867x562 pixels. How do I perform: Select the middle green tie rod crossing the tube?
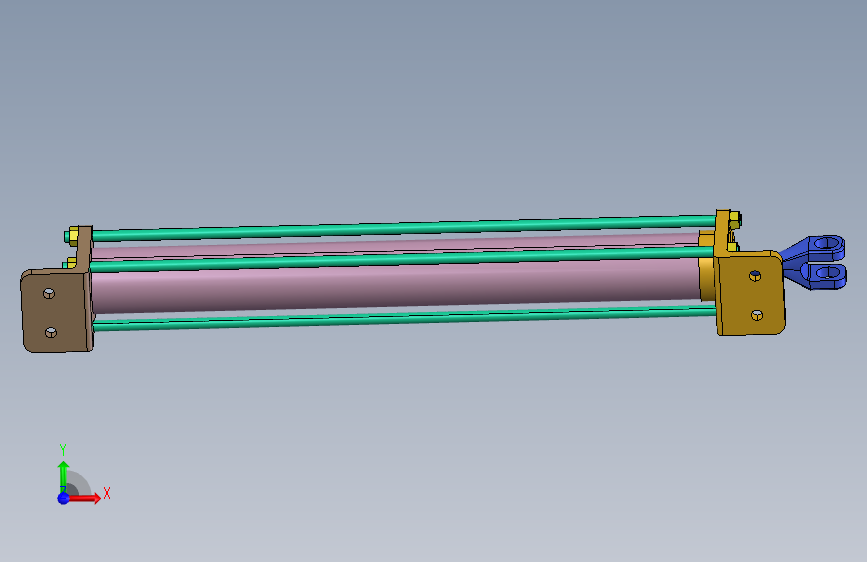pos(403,259)
